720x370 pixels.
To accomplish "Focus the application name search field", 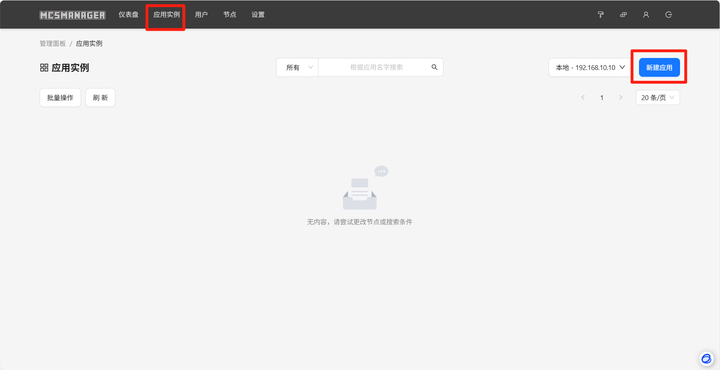I will (x=376, y=67).
